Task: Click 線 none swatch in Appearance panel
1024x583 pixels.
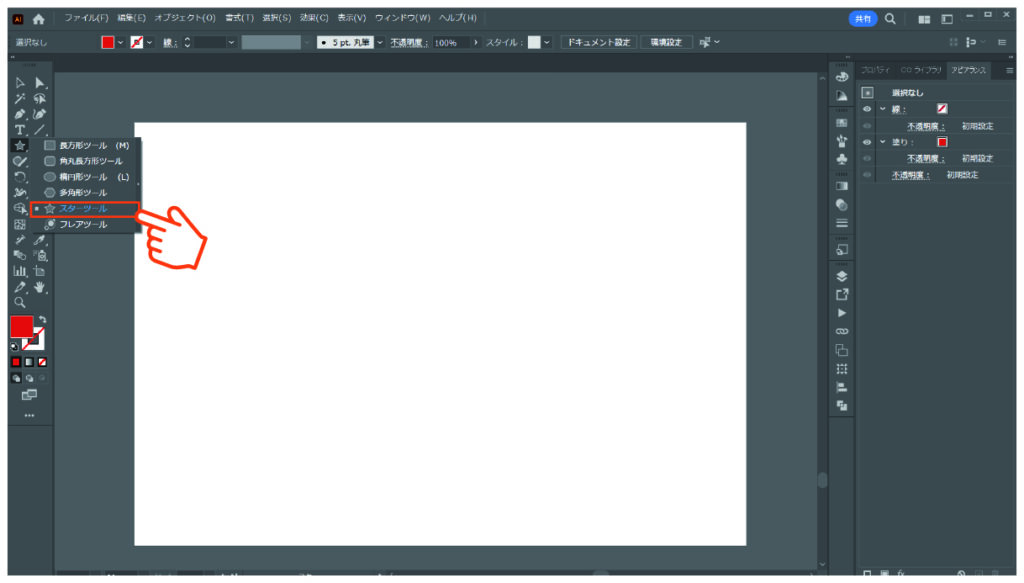Action: 942,109
